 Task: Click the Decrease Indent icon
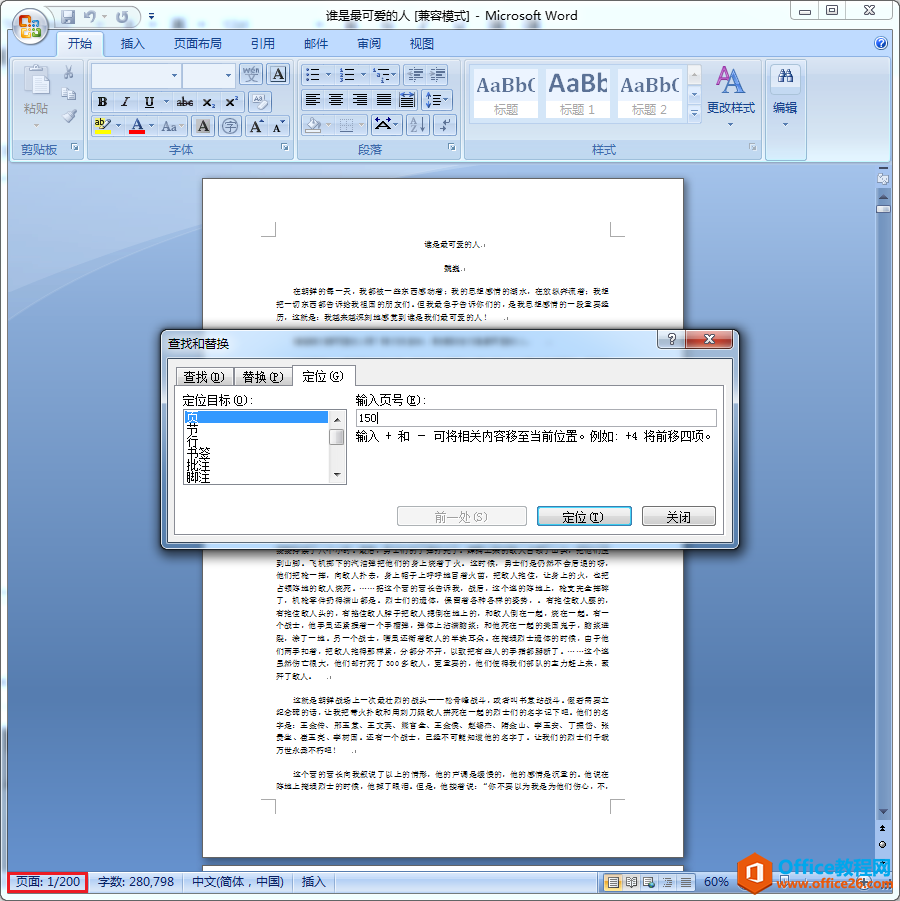(x=415, y=75)
